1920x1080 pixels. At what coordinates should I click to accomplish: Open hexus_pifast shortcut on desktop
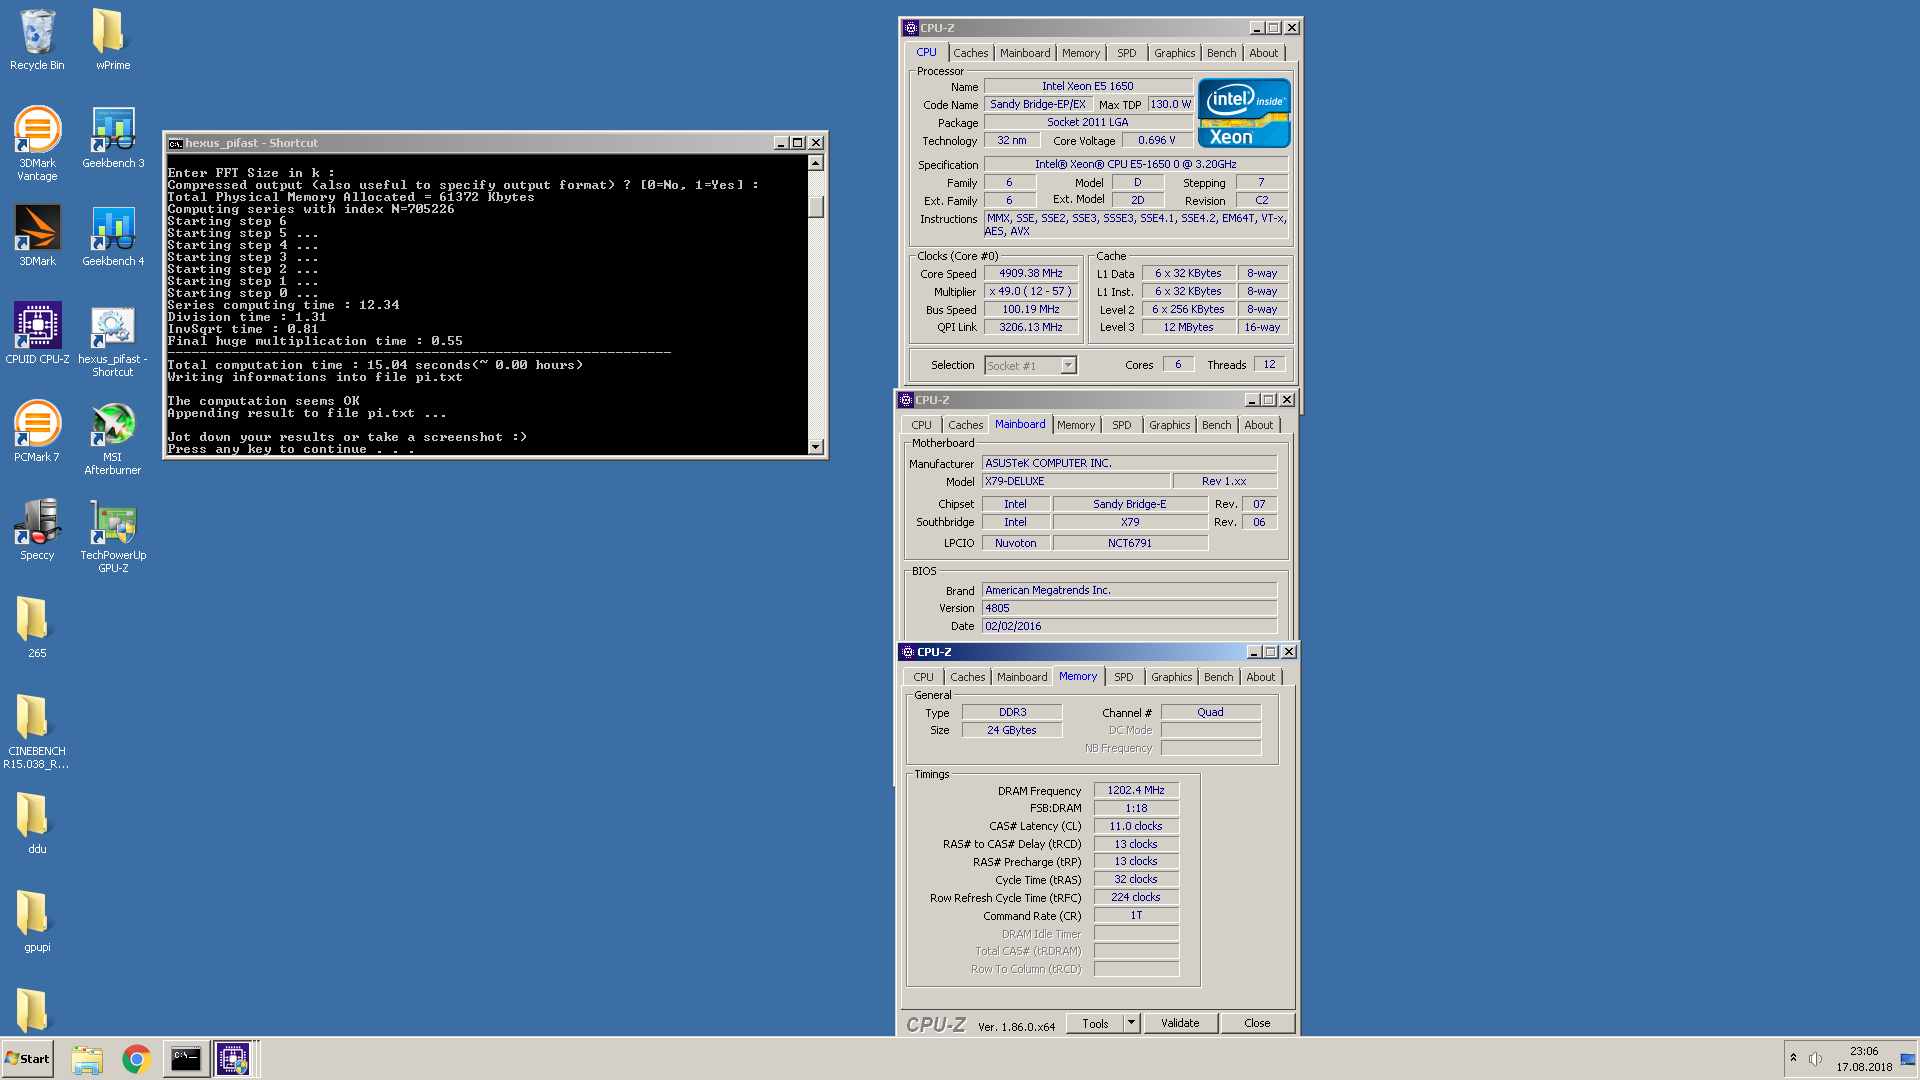[x=112, y=340]
